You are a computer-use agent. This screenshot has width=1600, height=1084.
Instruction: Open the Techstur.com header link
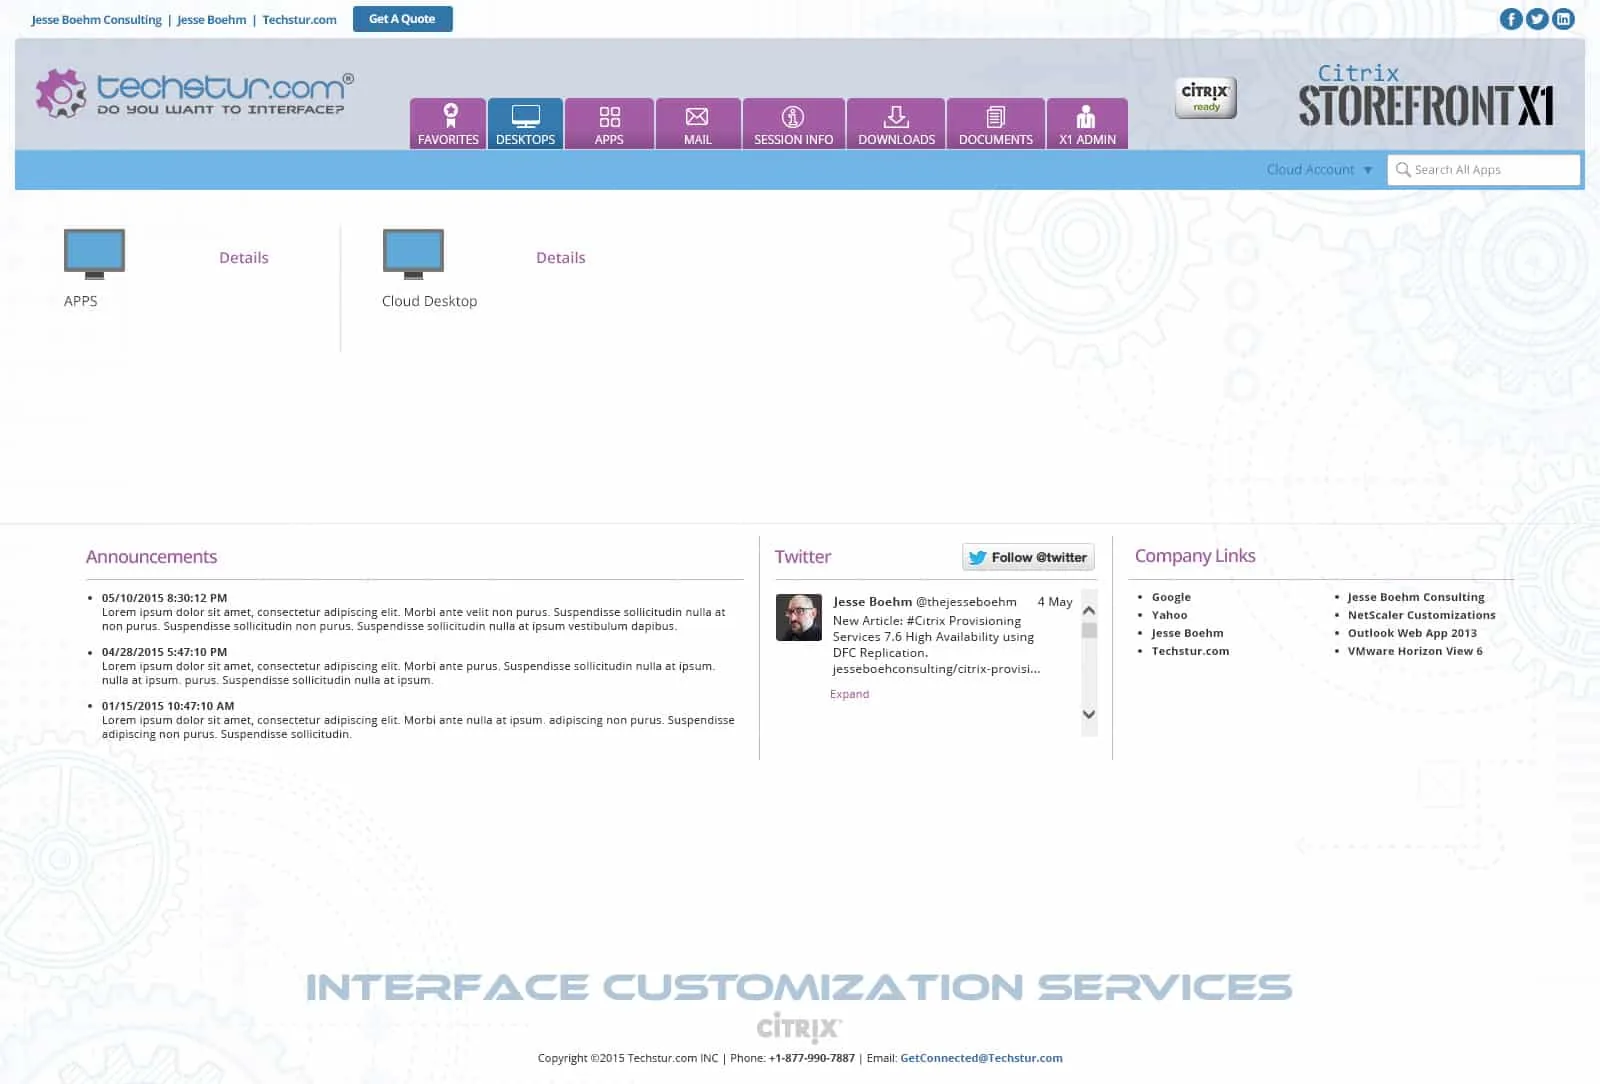click(x=300, y=20)
